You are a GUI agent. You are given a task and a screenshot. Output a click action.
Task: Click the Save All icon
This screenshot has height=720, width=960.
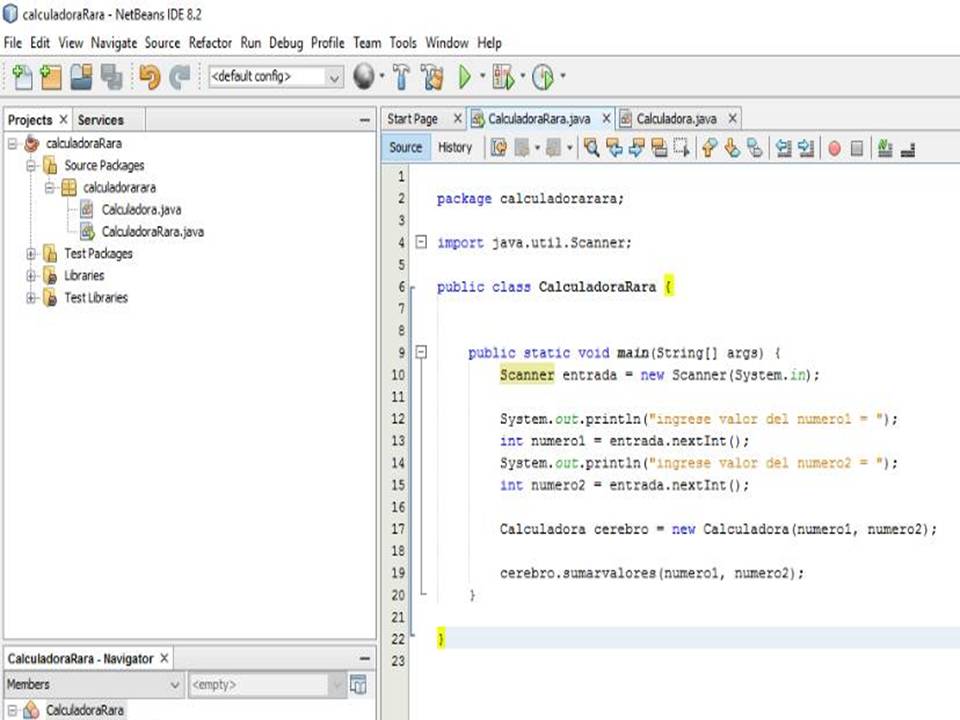[x=110, y=77]
